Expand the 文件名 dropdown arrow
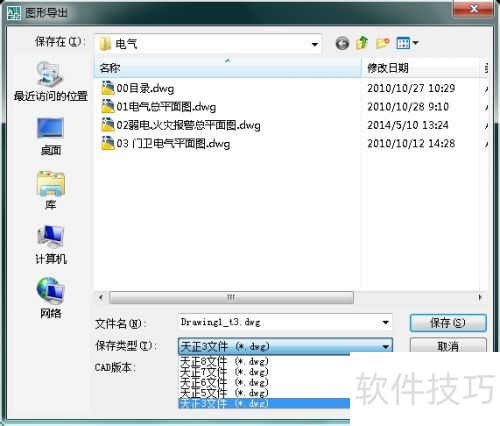The height and width of the screenshot is (426, 500). tap(386, 322)
